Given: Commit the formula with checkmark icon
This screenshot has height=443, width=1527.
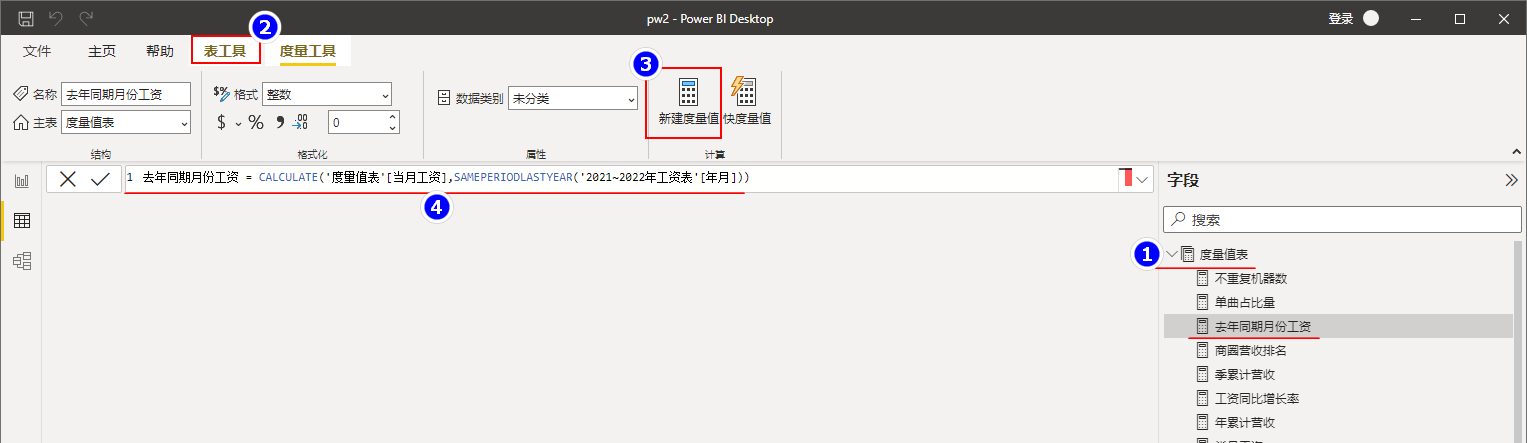Looking at the screenshot, I should 100,179.
